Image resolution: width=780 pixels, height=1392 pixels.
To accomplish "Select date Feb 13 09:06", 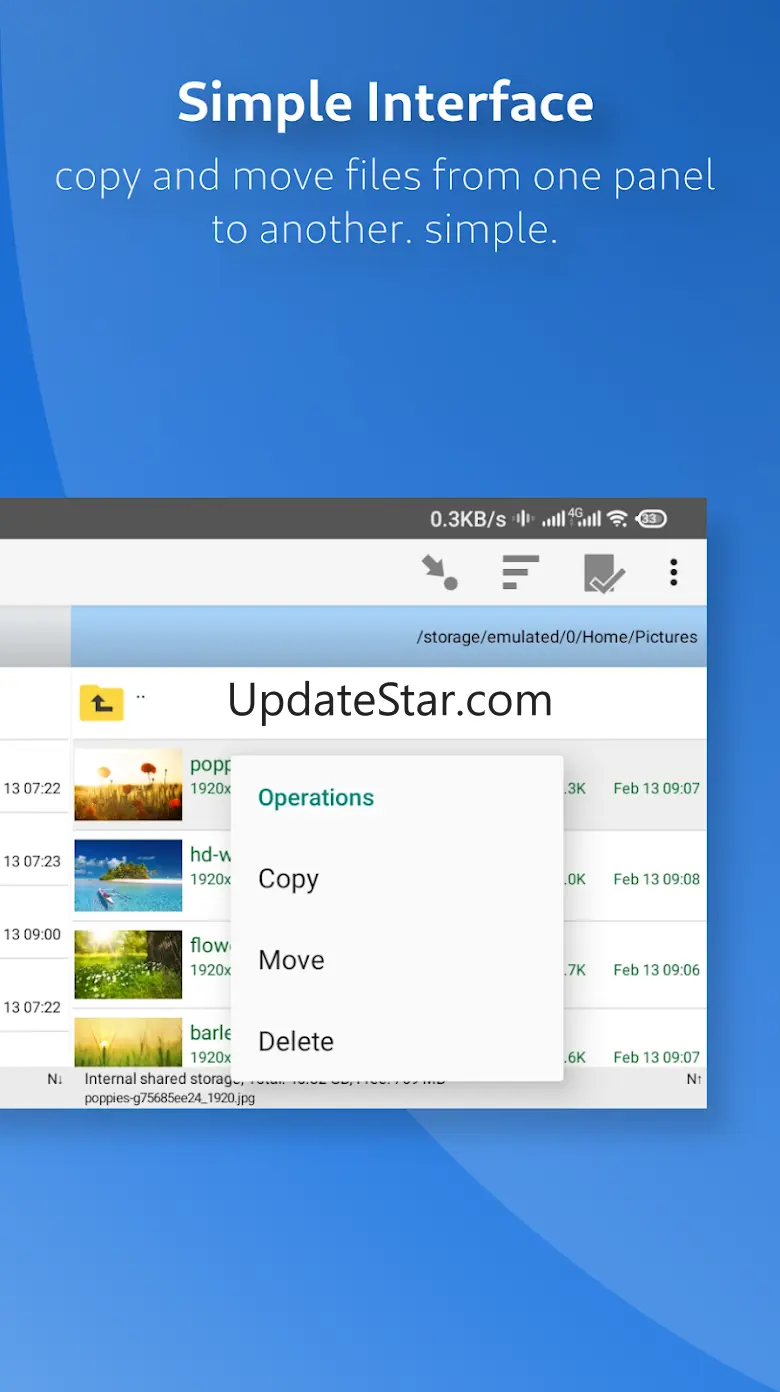I will coord(657,969).
